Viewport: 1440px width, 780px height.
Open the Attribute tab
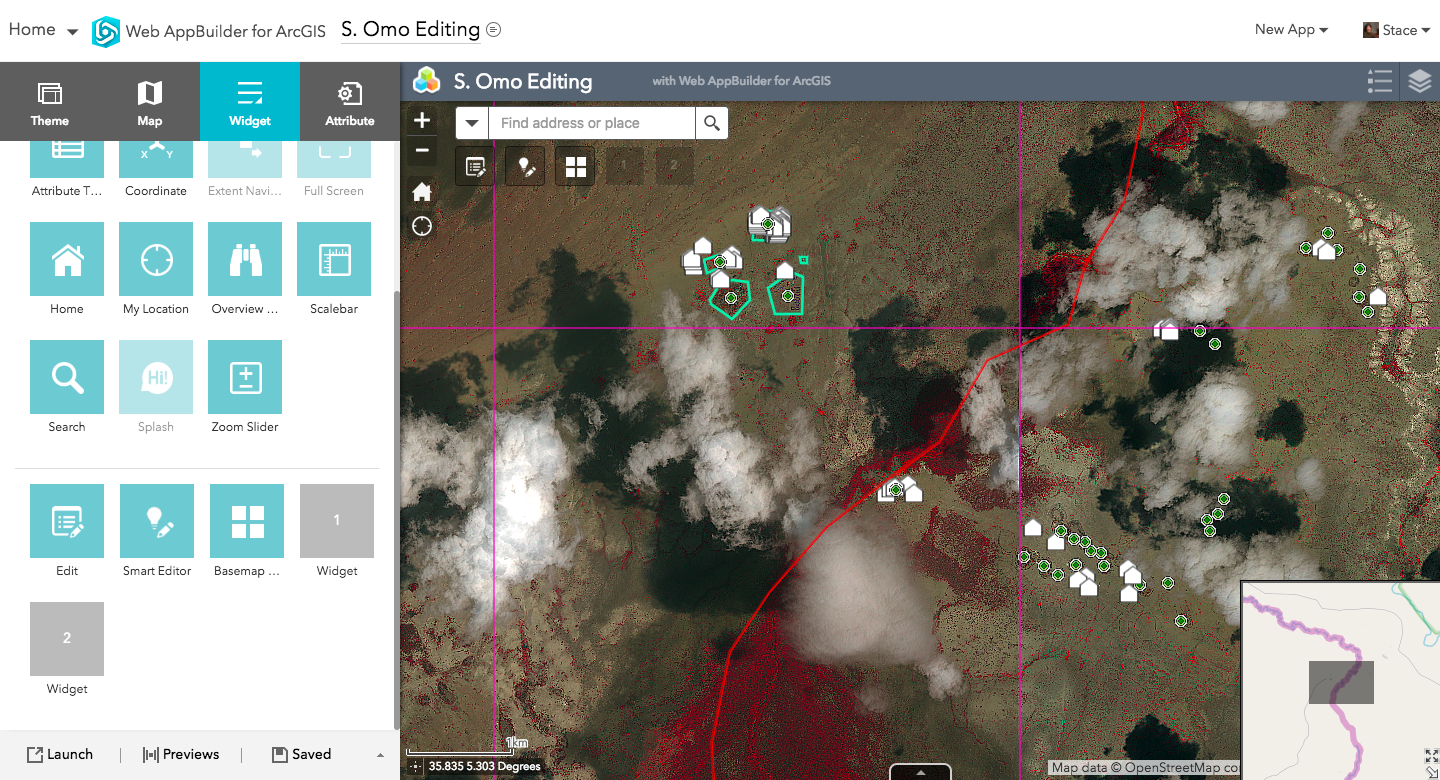click(x=350, y=102)
